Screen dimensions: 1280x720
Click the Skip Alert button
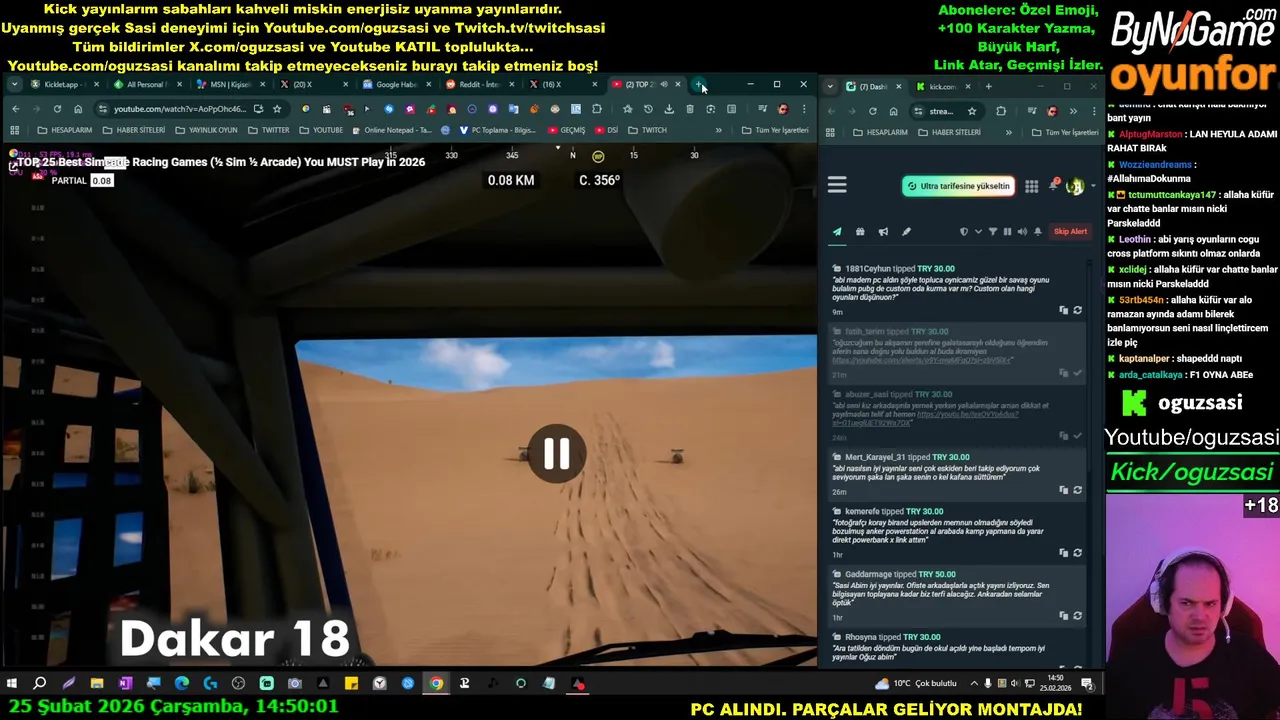(x=1070, y=232)
